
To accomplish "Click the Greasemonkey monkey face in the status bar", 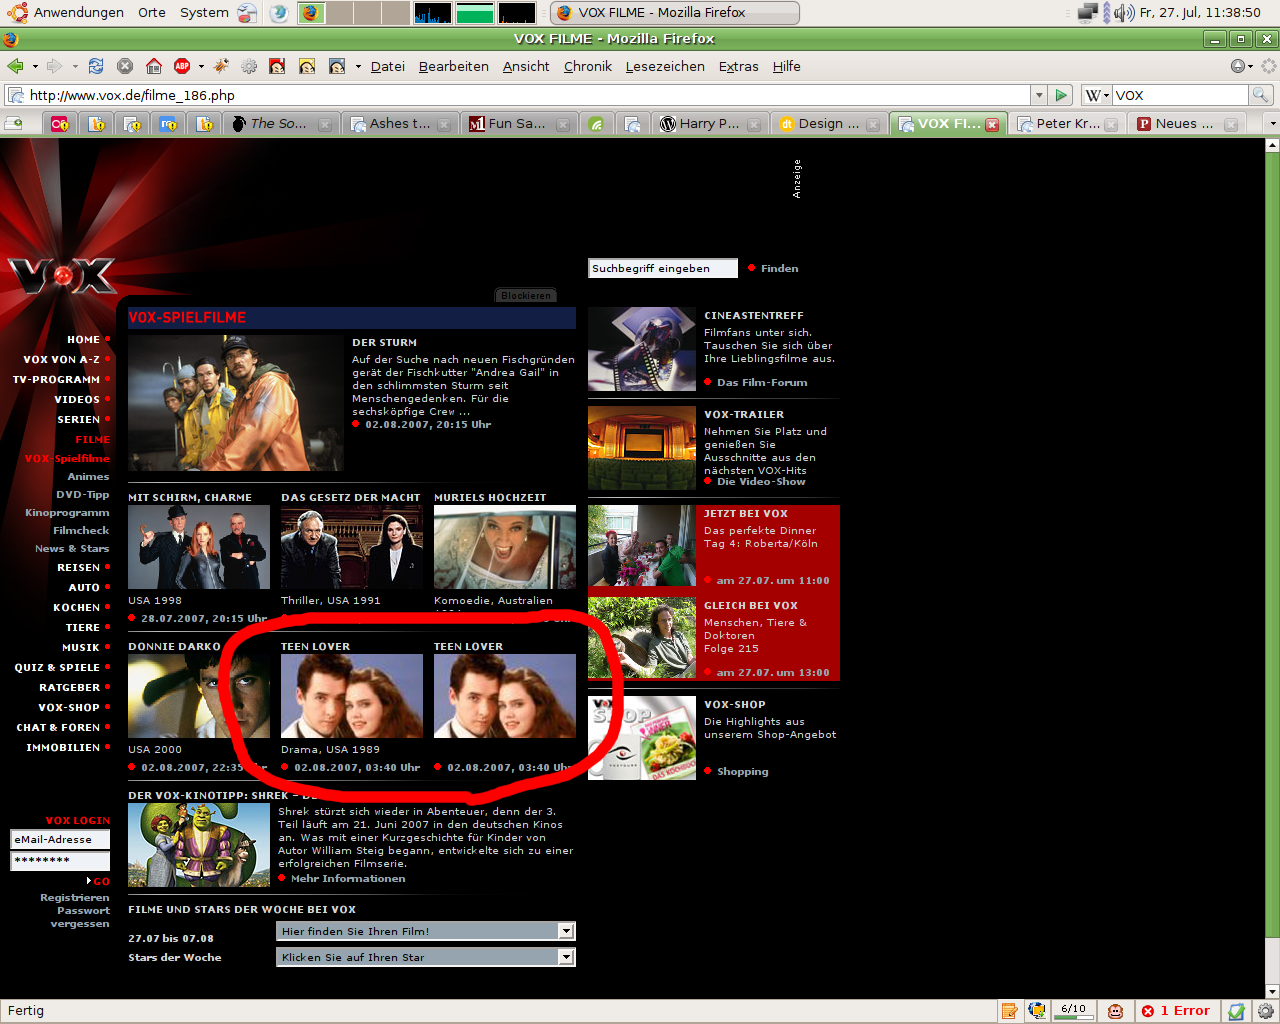I will (1116, 1011).
